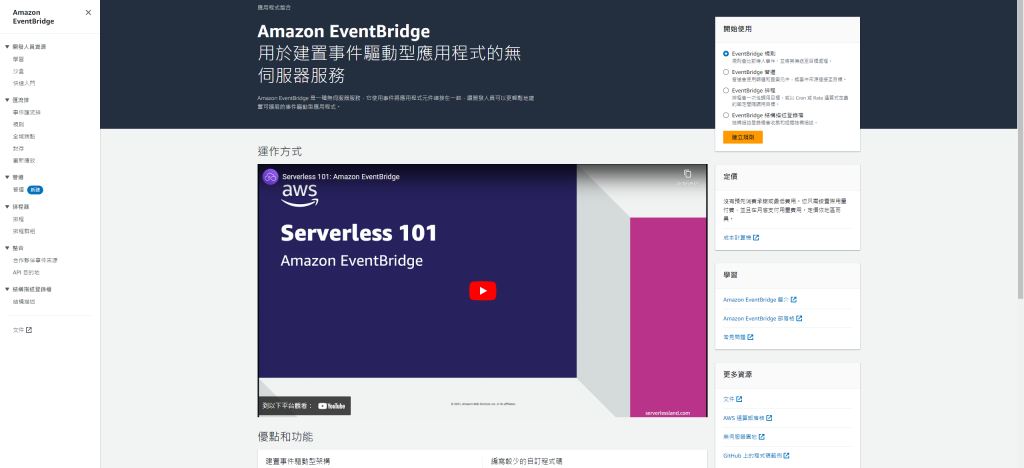Click the 更多資源 panel header

click(x=737, y=375)
